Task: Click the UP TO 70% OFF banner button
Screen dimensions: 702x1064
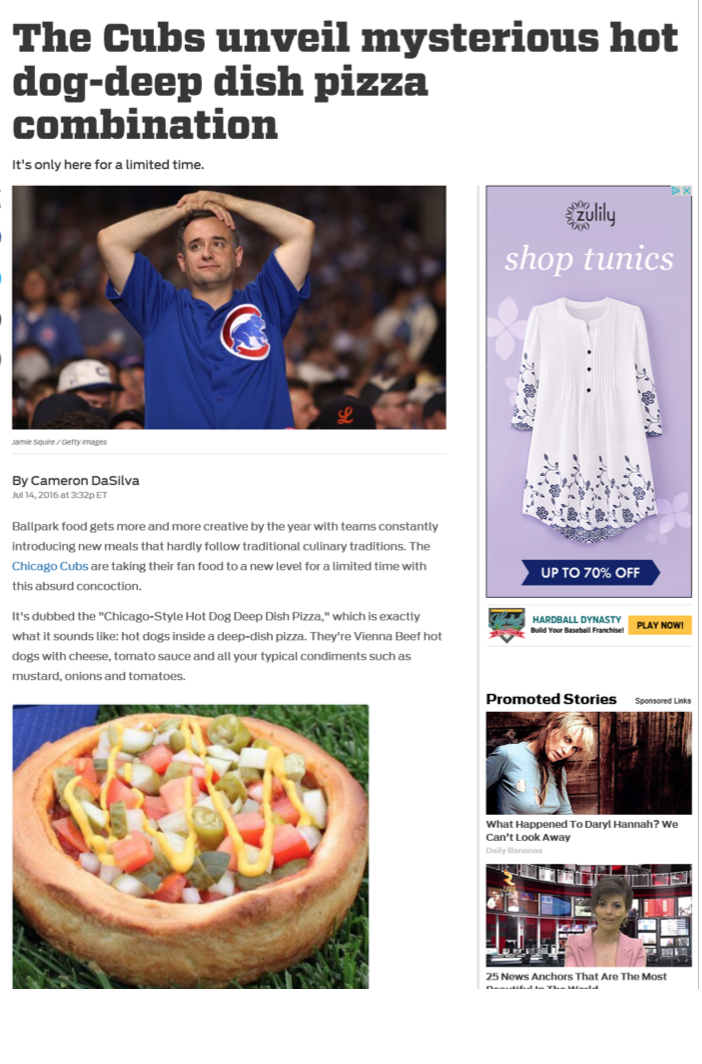Action: click(590, 573)
